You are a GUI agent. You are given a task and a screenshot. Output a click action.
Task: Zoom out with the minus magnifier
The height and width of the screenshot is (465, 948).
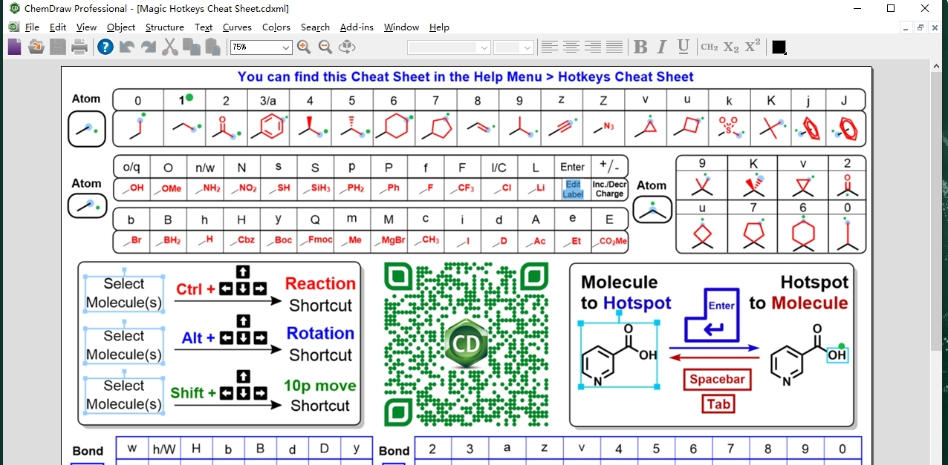(x=325, y=47)
